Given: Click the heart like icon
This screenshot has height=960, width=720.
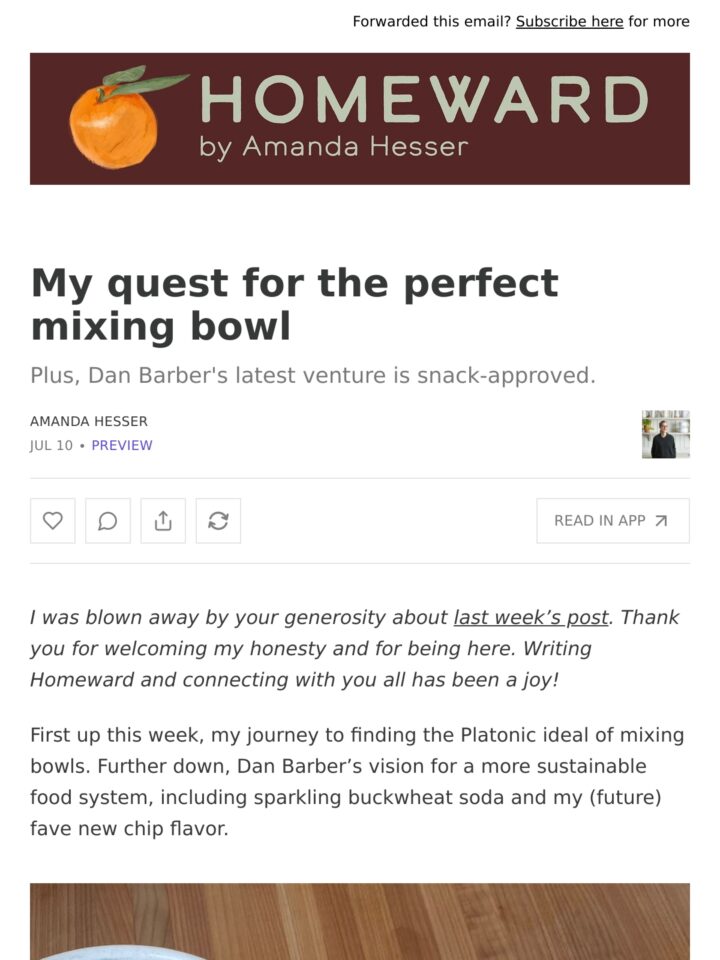Looking at the screenshot, I should coord(53,521).
